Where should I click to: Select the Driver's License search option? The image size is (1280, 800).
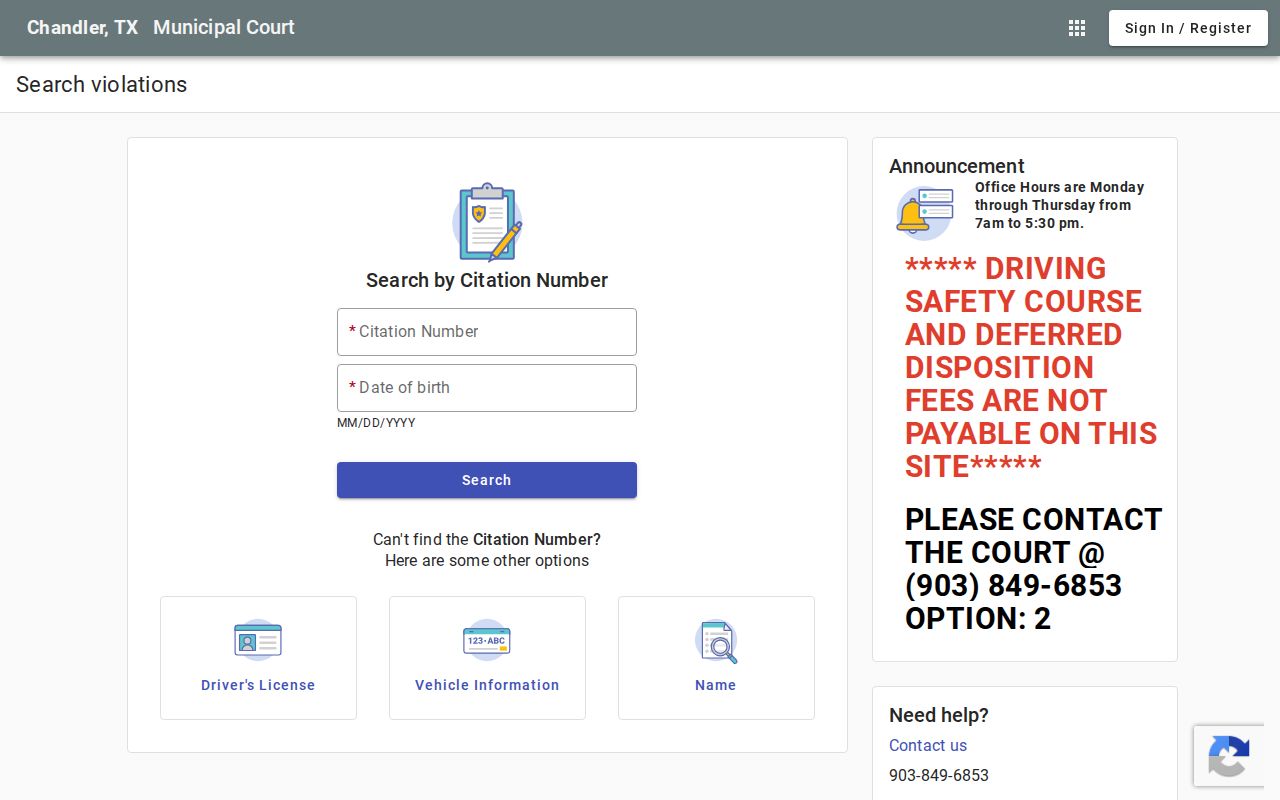tap(258, 658)
